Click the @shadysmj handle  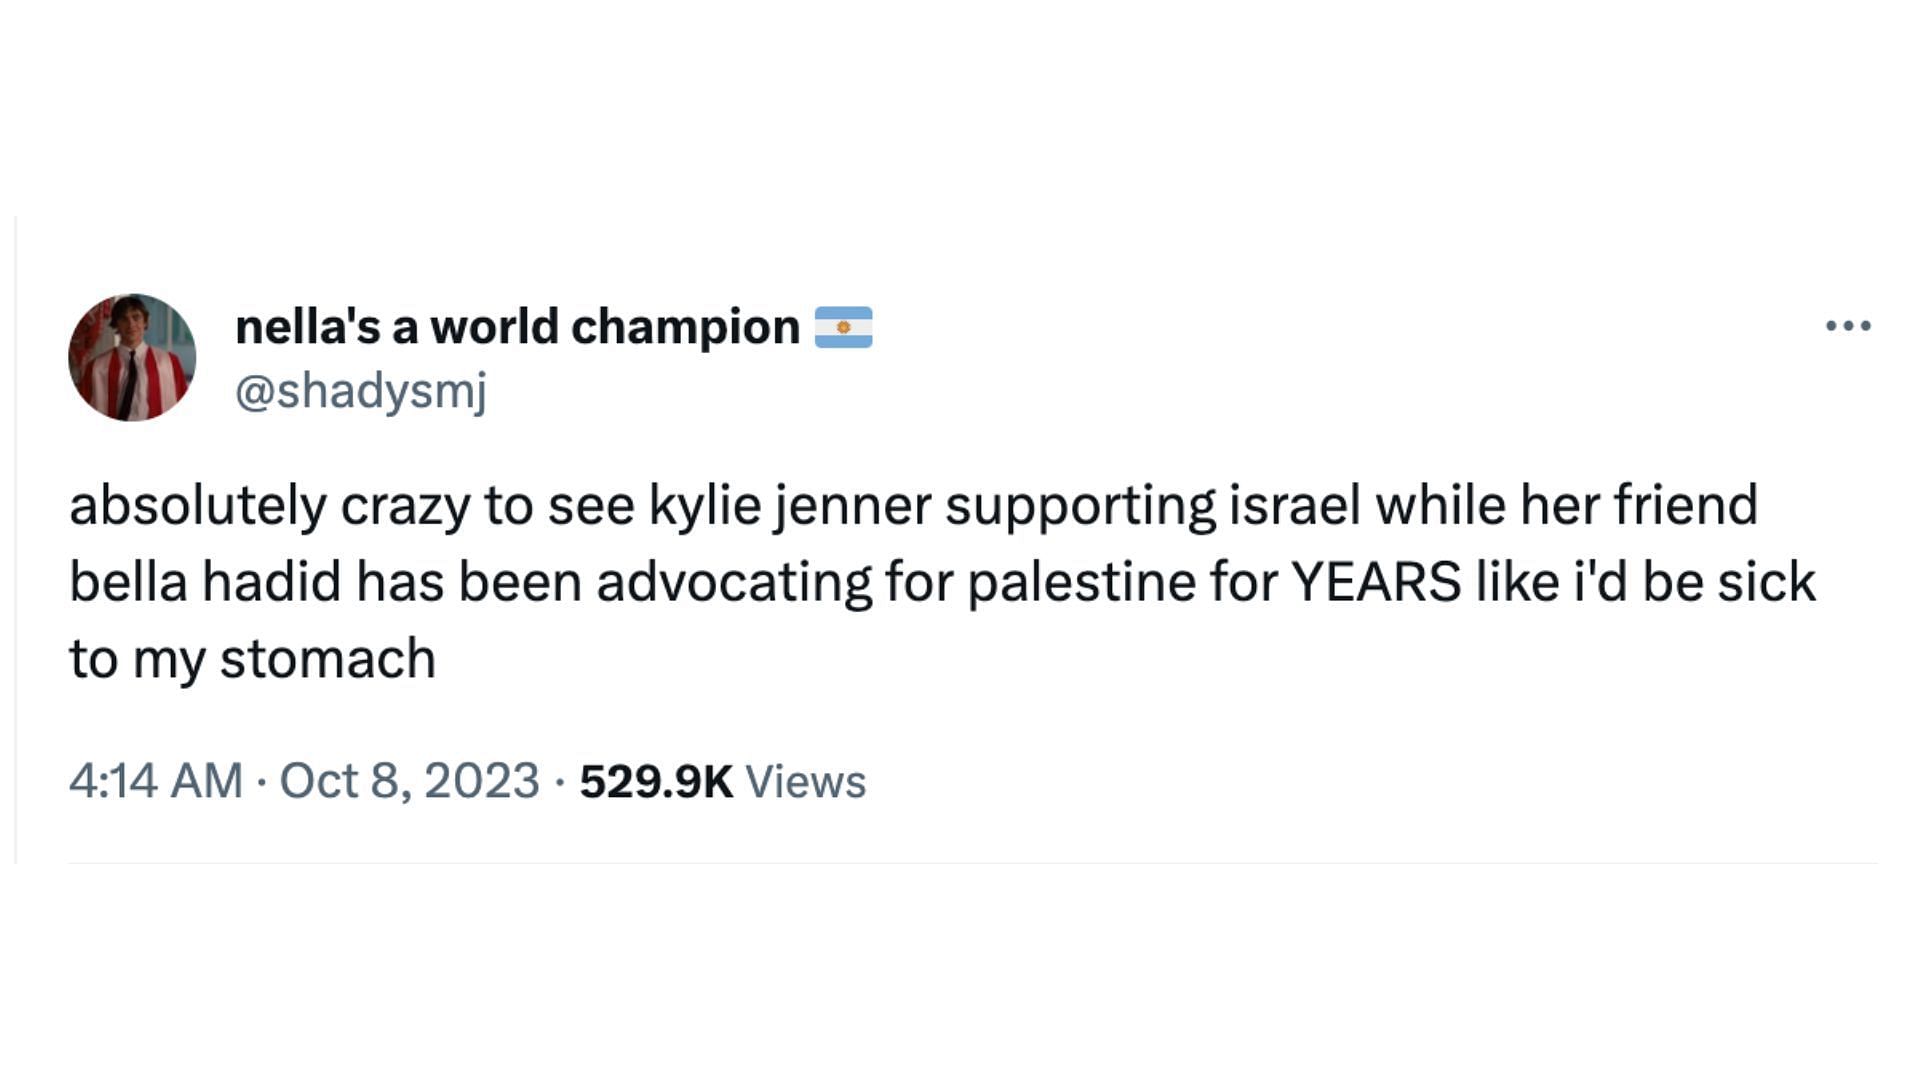[x=360, y=390]
